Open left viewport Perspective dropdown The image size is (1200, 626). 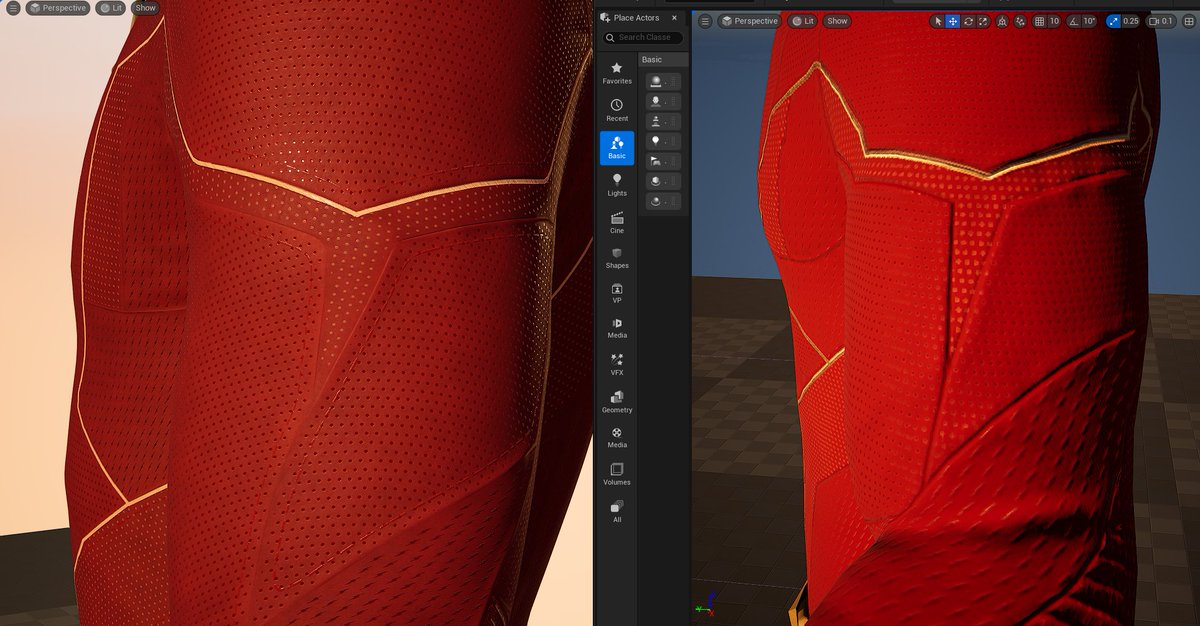click(x=59, y=8)
